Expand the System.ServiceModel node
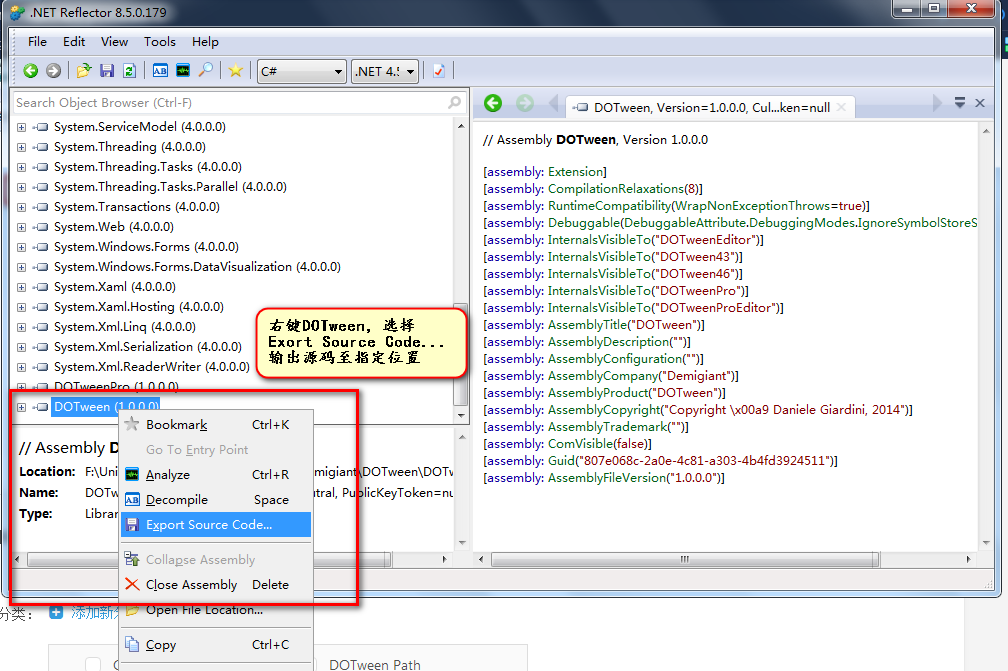The image size is (1008, 671). pyautogui.click(x=21, y=127)
